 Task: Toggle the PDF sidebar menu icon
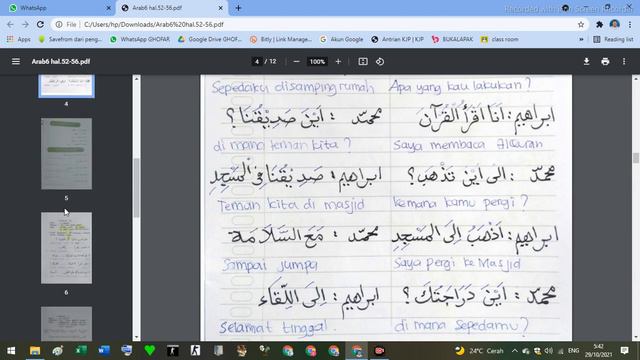tap(16, 62)
